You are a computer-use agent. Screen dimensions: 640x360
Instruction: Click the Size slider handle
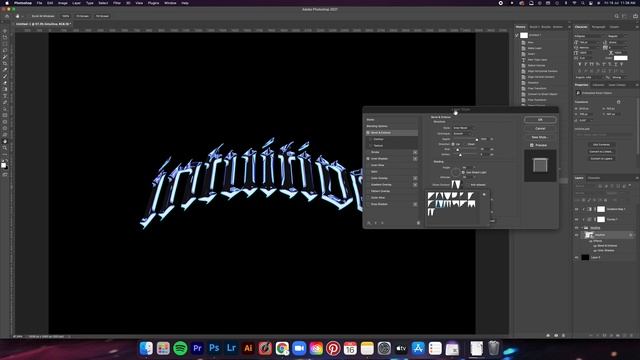[x=458, y=150]
